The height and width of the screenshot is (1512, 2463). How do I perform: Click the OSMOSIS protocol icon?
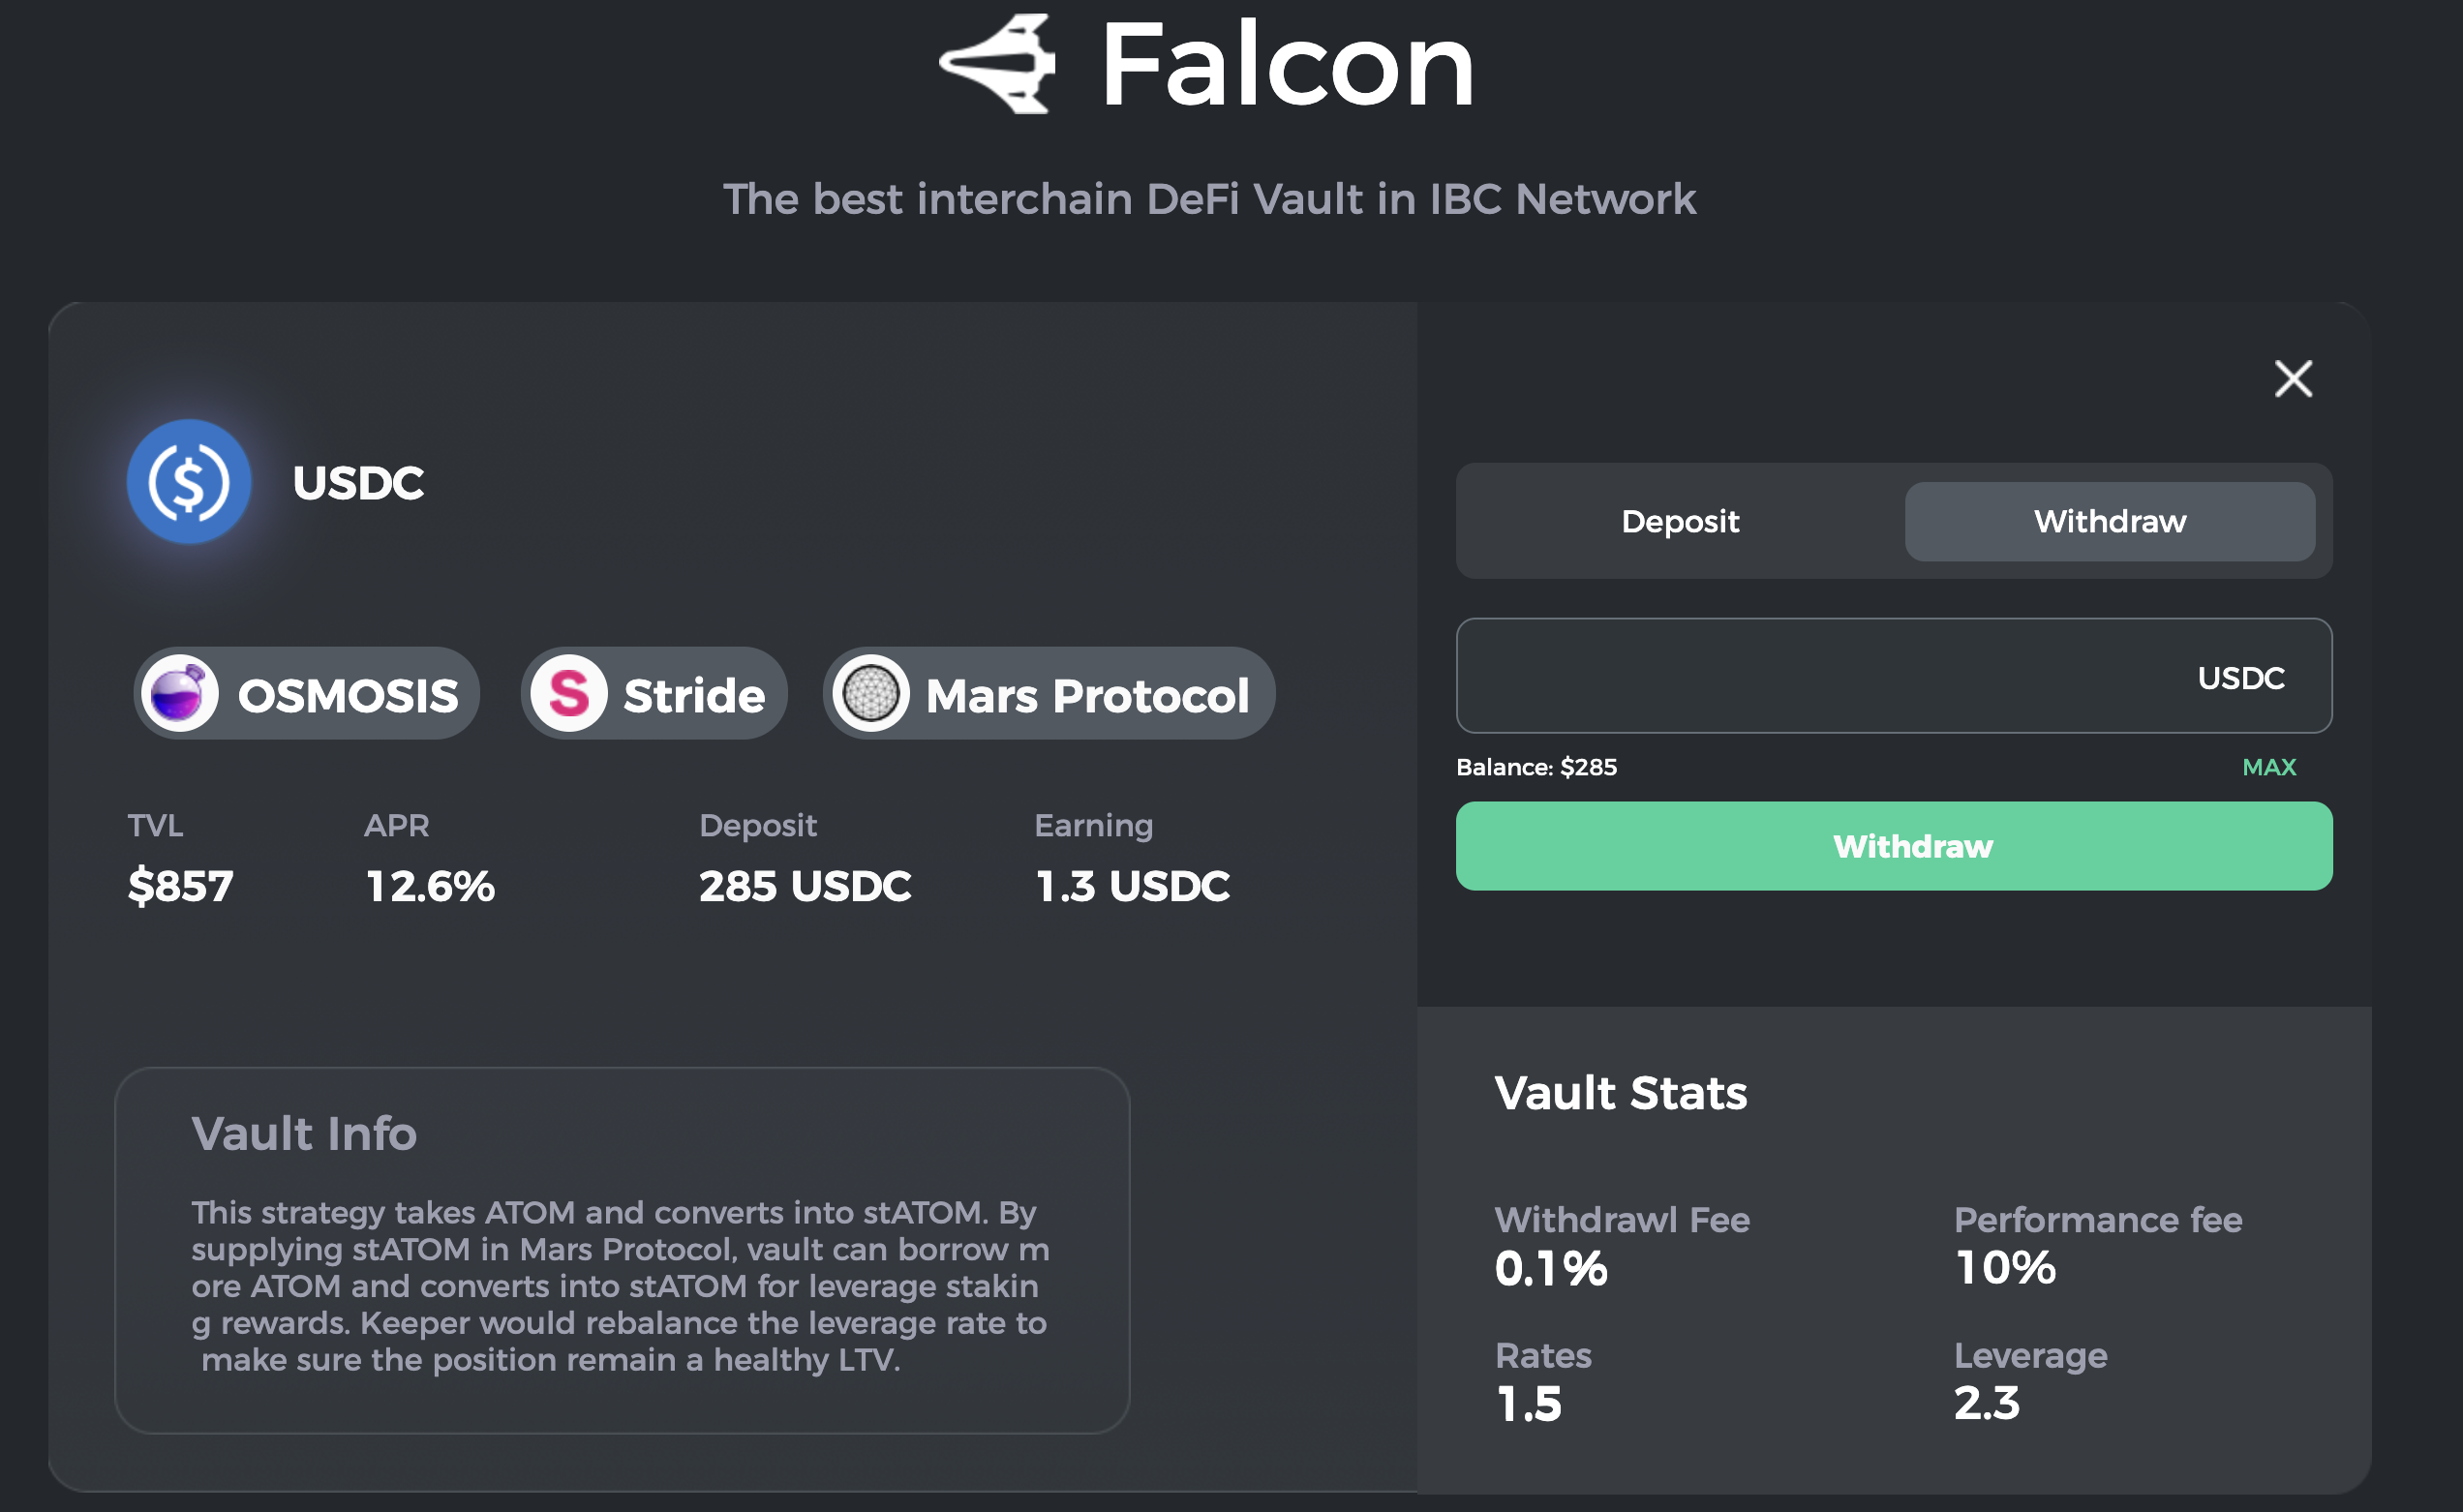181,693
